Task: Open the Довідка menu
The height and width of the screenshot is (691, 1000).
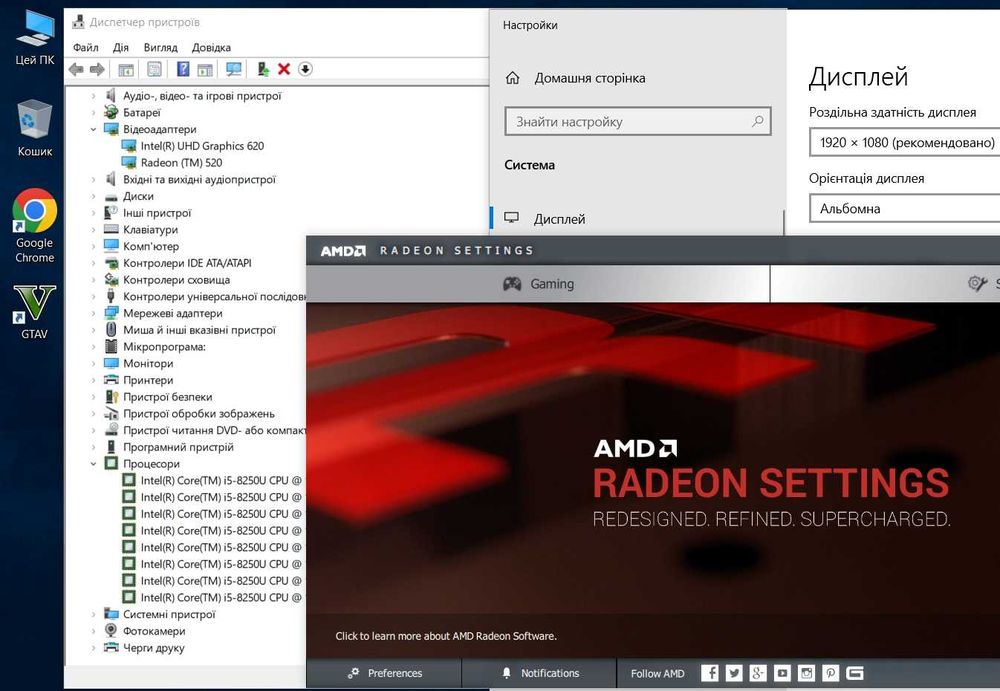Action: (211, 47)
